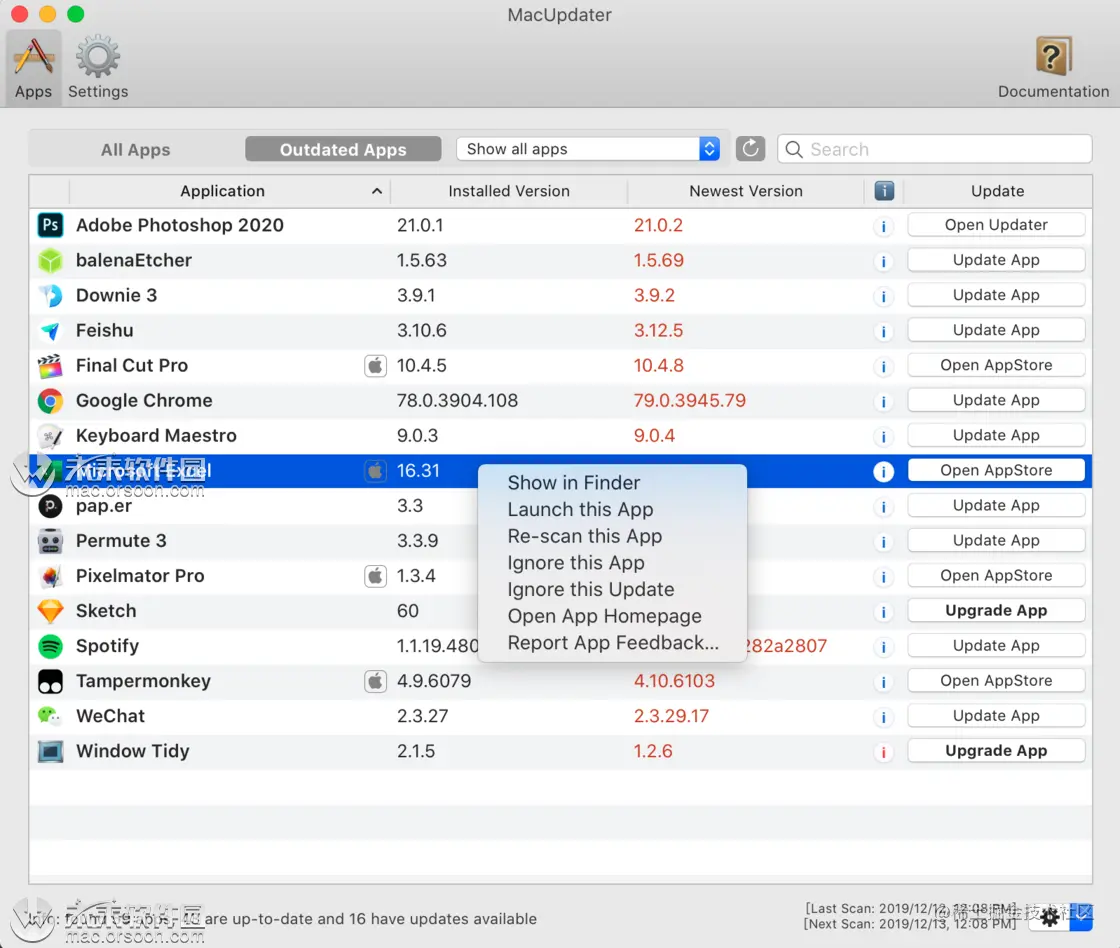Click the Pixelmator Pro app icon
1120x948 pixels.
pos(50,576)
